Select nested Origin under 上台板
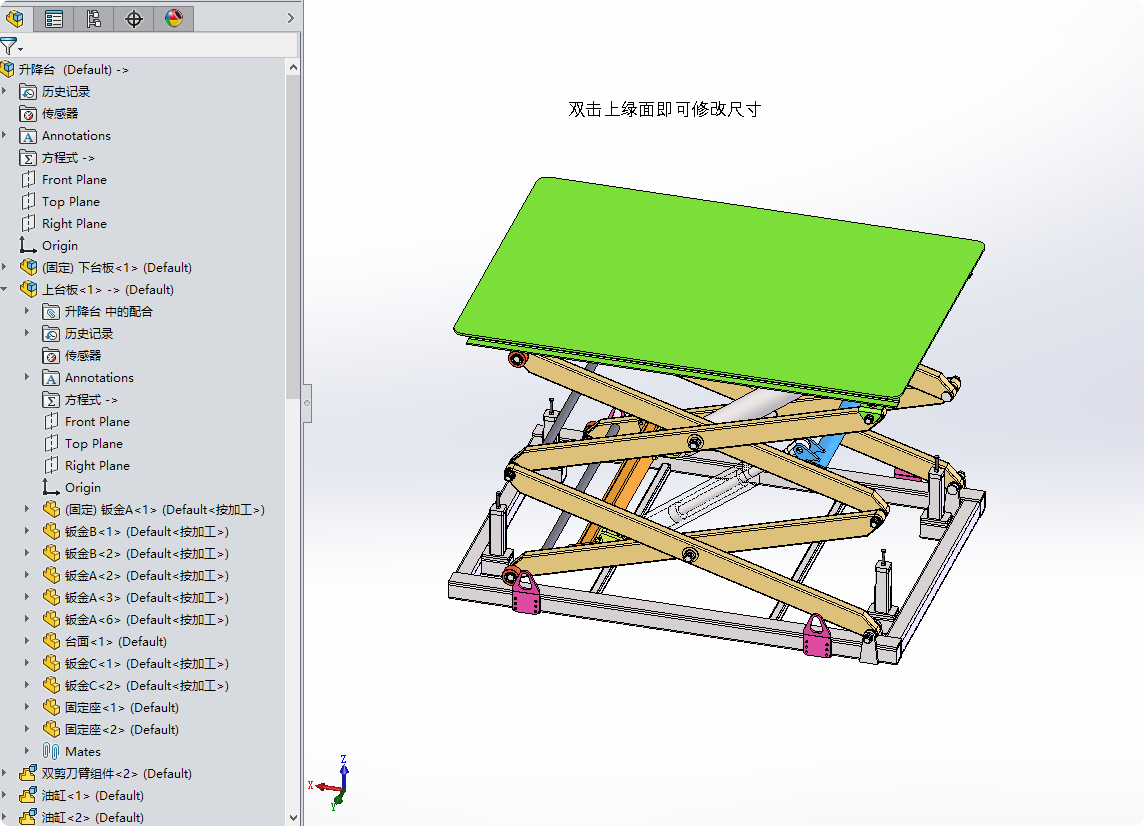 coord(82,487)
